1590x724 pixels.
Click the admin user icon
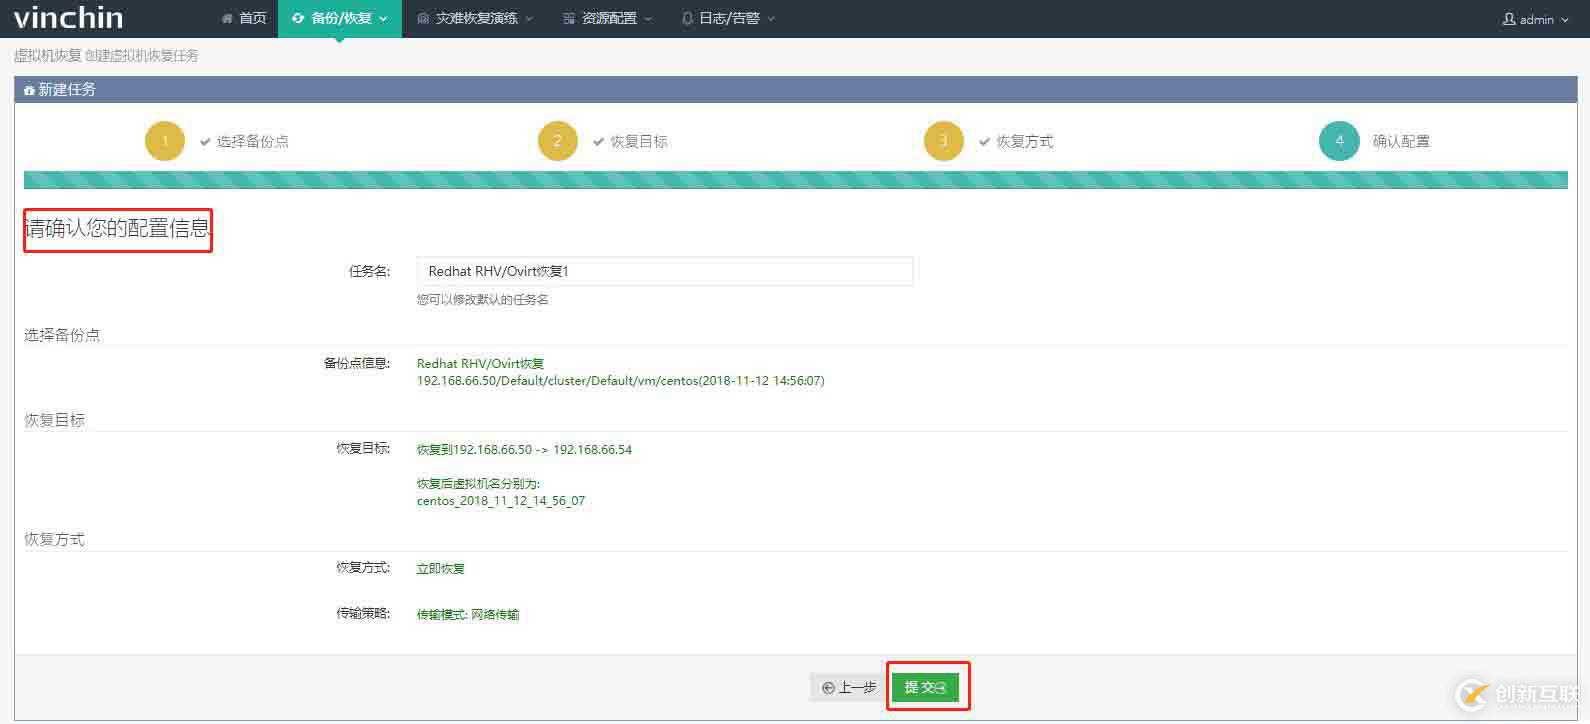coord(1509,19)
